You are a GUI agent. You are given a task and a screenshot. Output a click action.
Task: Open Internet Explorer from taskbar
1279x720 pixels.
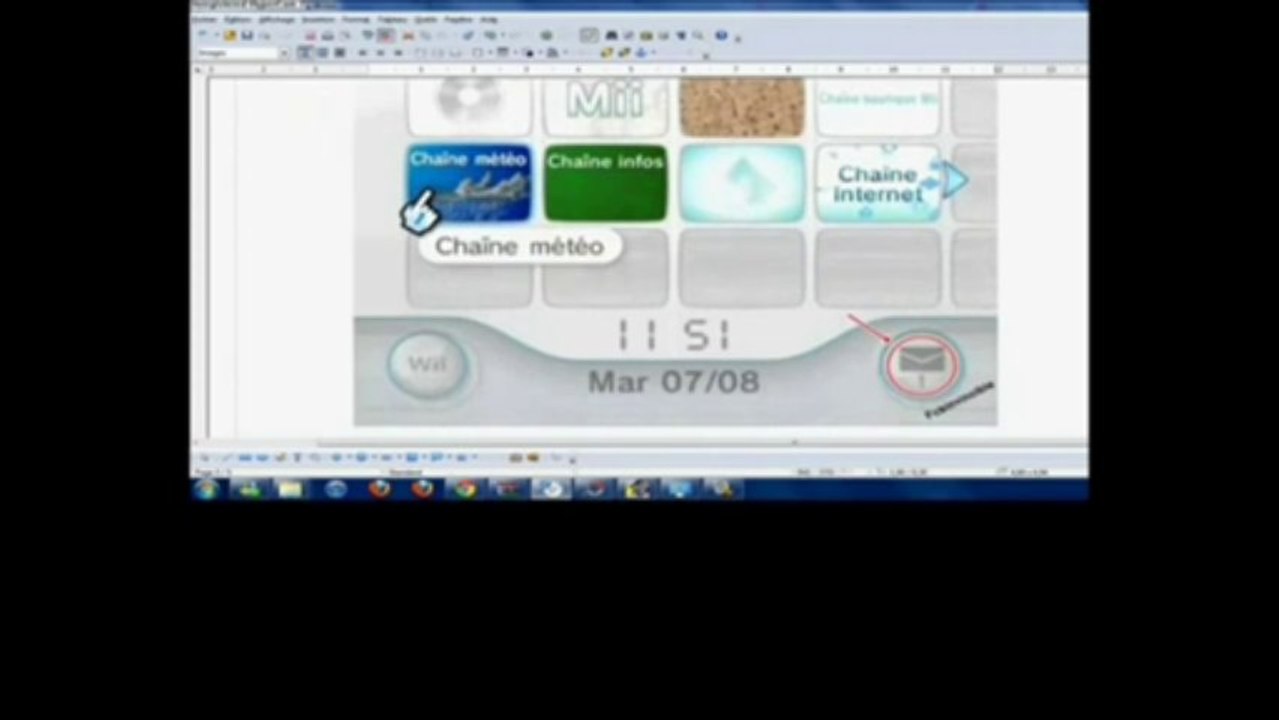click(335, 489)
